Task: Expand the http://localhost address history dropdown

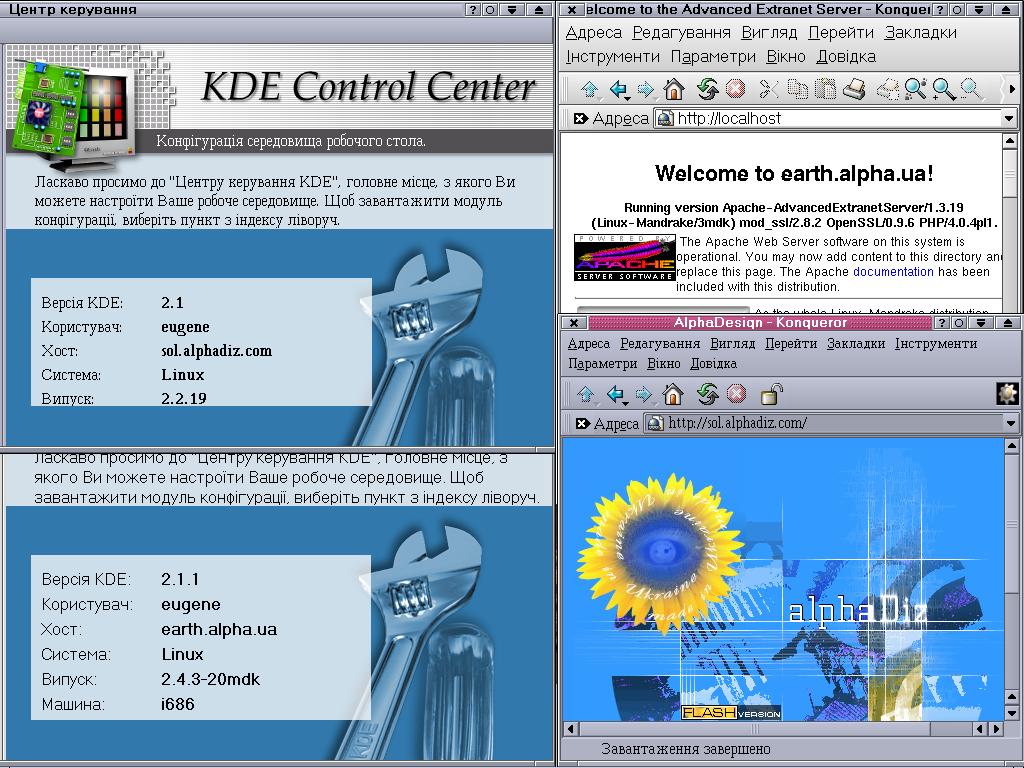Action: (x=1009, y=118)
